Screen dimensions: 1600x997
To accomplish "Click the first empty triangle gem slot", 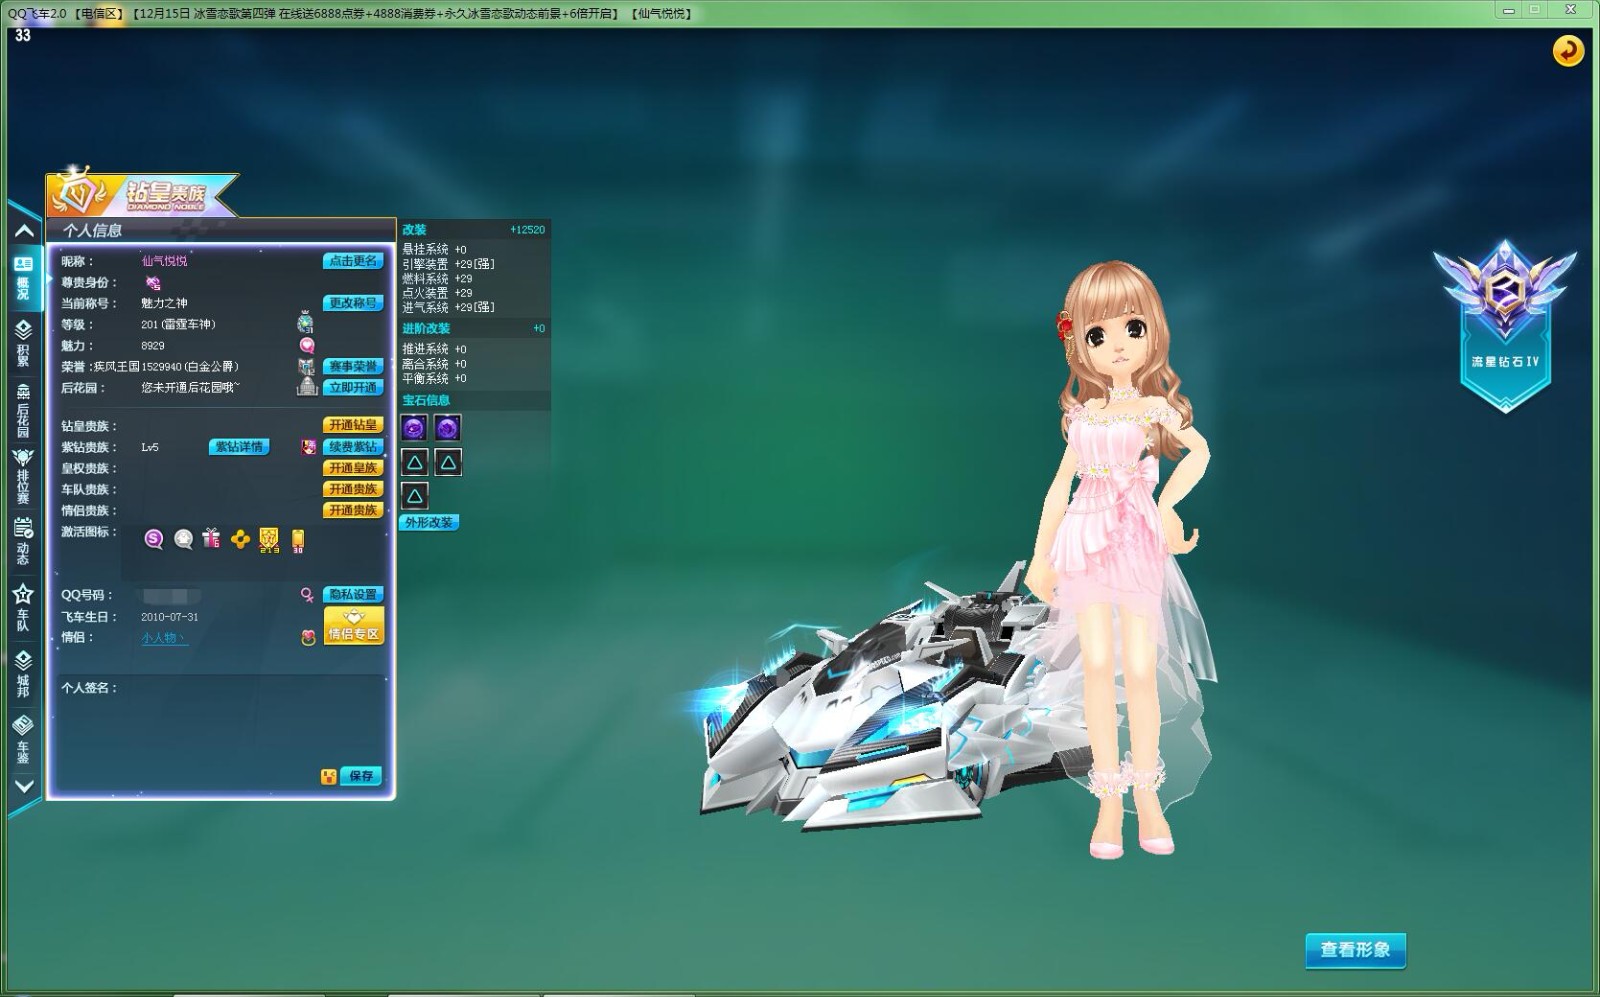I will (x=415, y=462).
